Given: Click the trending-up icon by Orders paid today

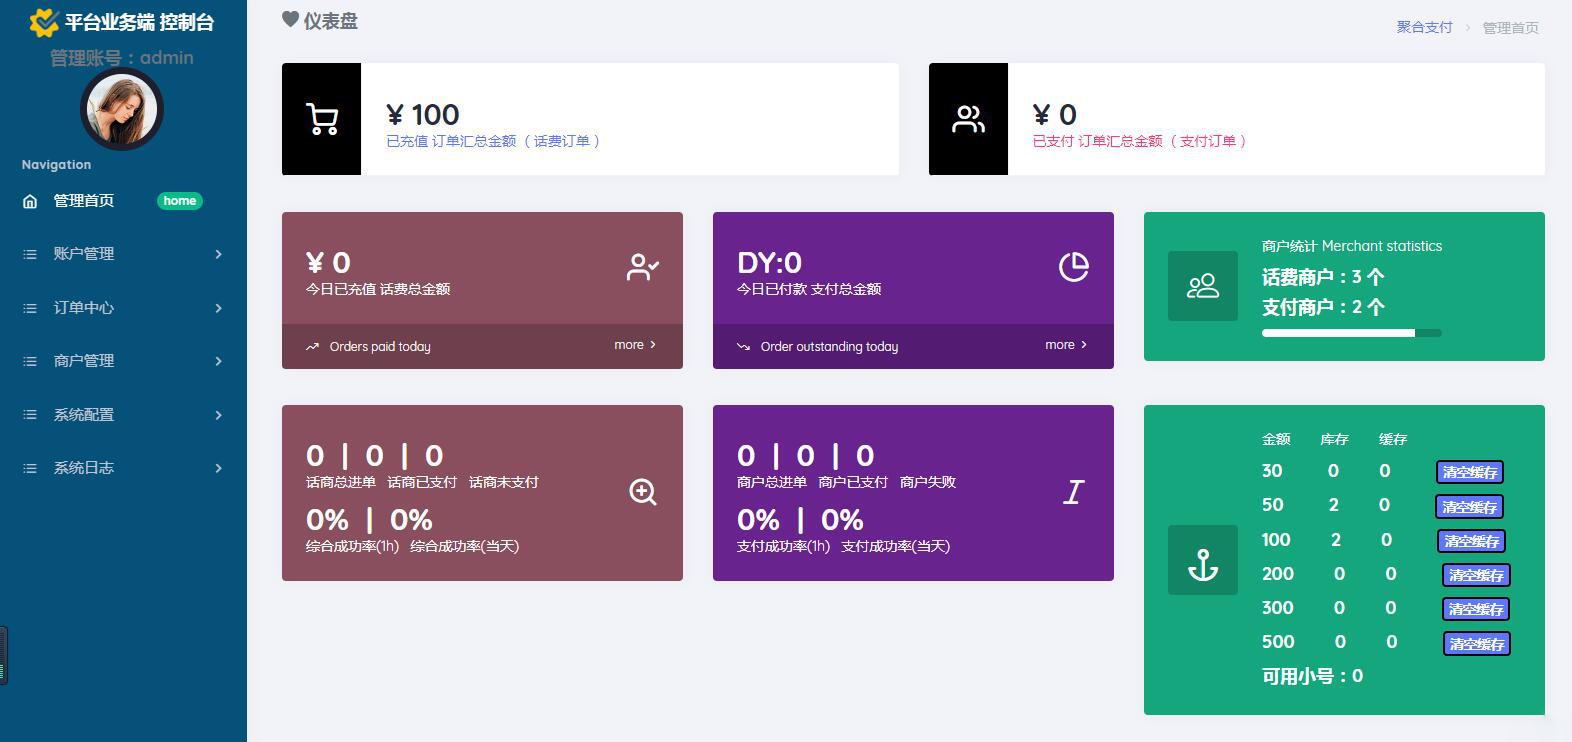Looking at the screenshot, I should click(312, 347).
